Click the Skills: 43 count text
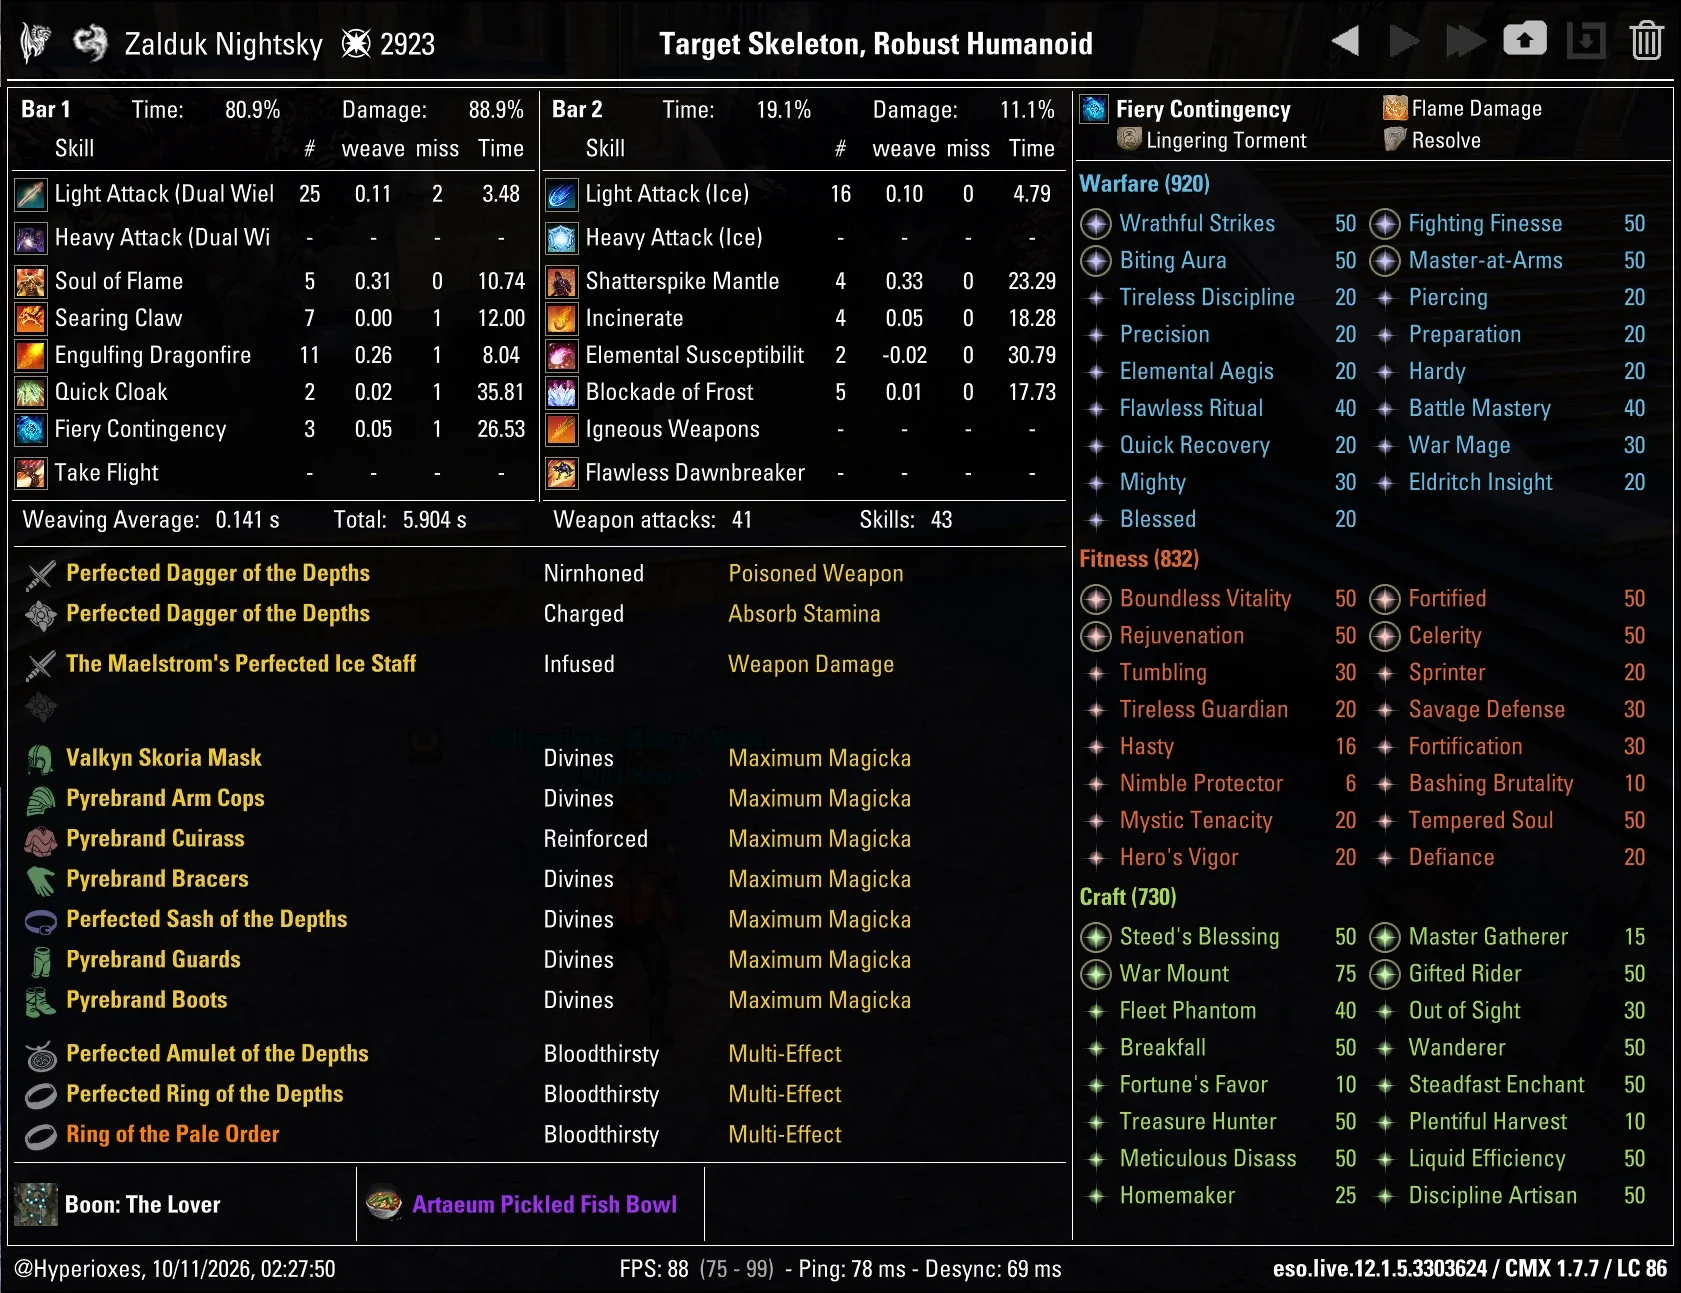This screenshot has width=1681, height=1293. point(906,520)
